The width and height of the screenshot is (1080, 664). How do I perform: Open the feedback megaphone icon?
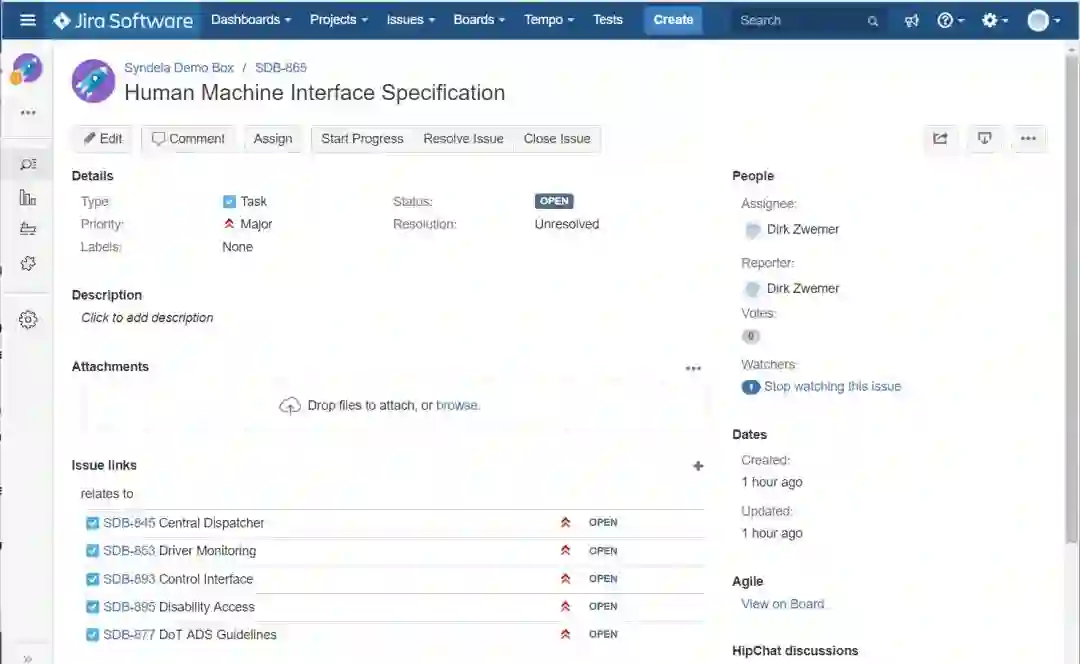(x=911, y=21)
